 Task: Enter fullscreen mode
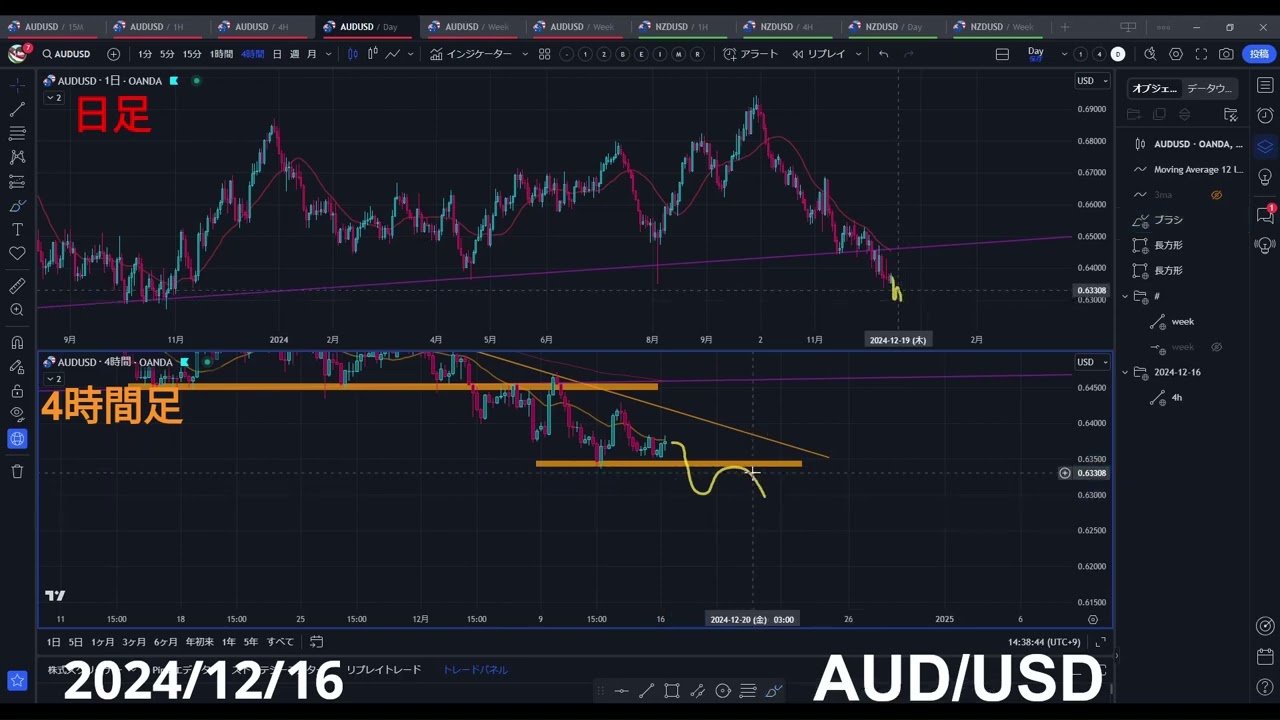point(1201,54)
